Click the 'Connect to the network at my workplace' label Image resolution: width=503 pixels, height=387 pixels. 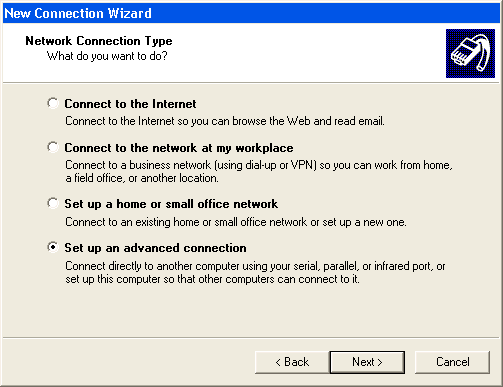pyautogui.click(x=179, y=148)
